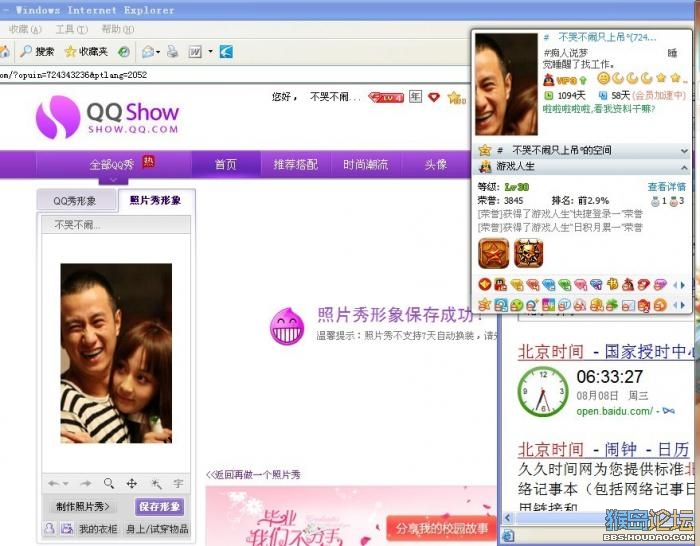Click the red star game badge
This screenshot has width=700, height=546.
coord(494,253)
